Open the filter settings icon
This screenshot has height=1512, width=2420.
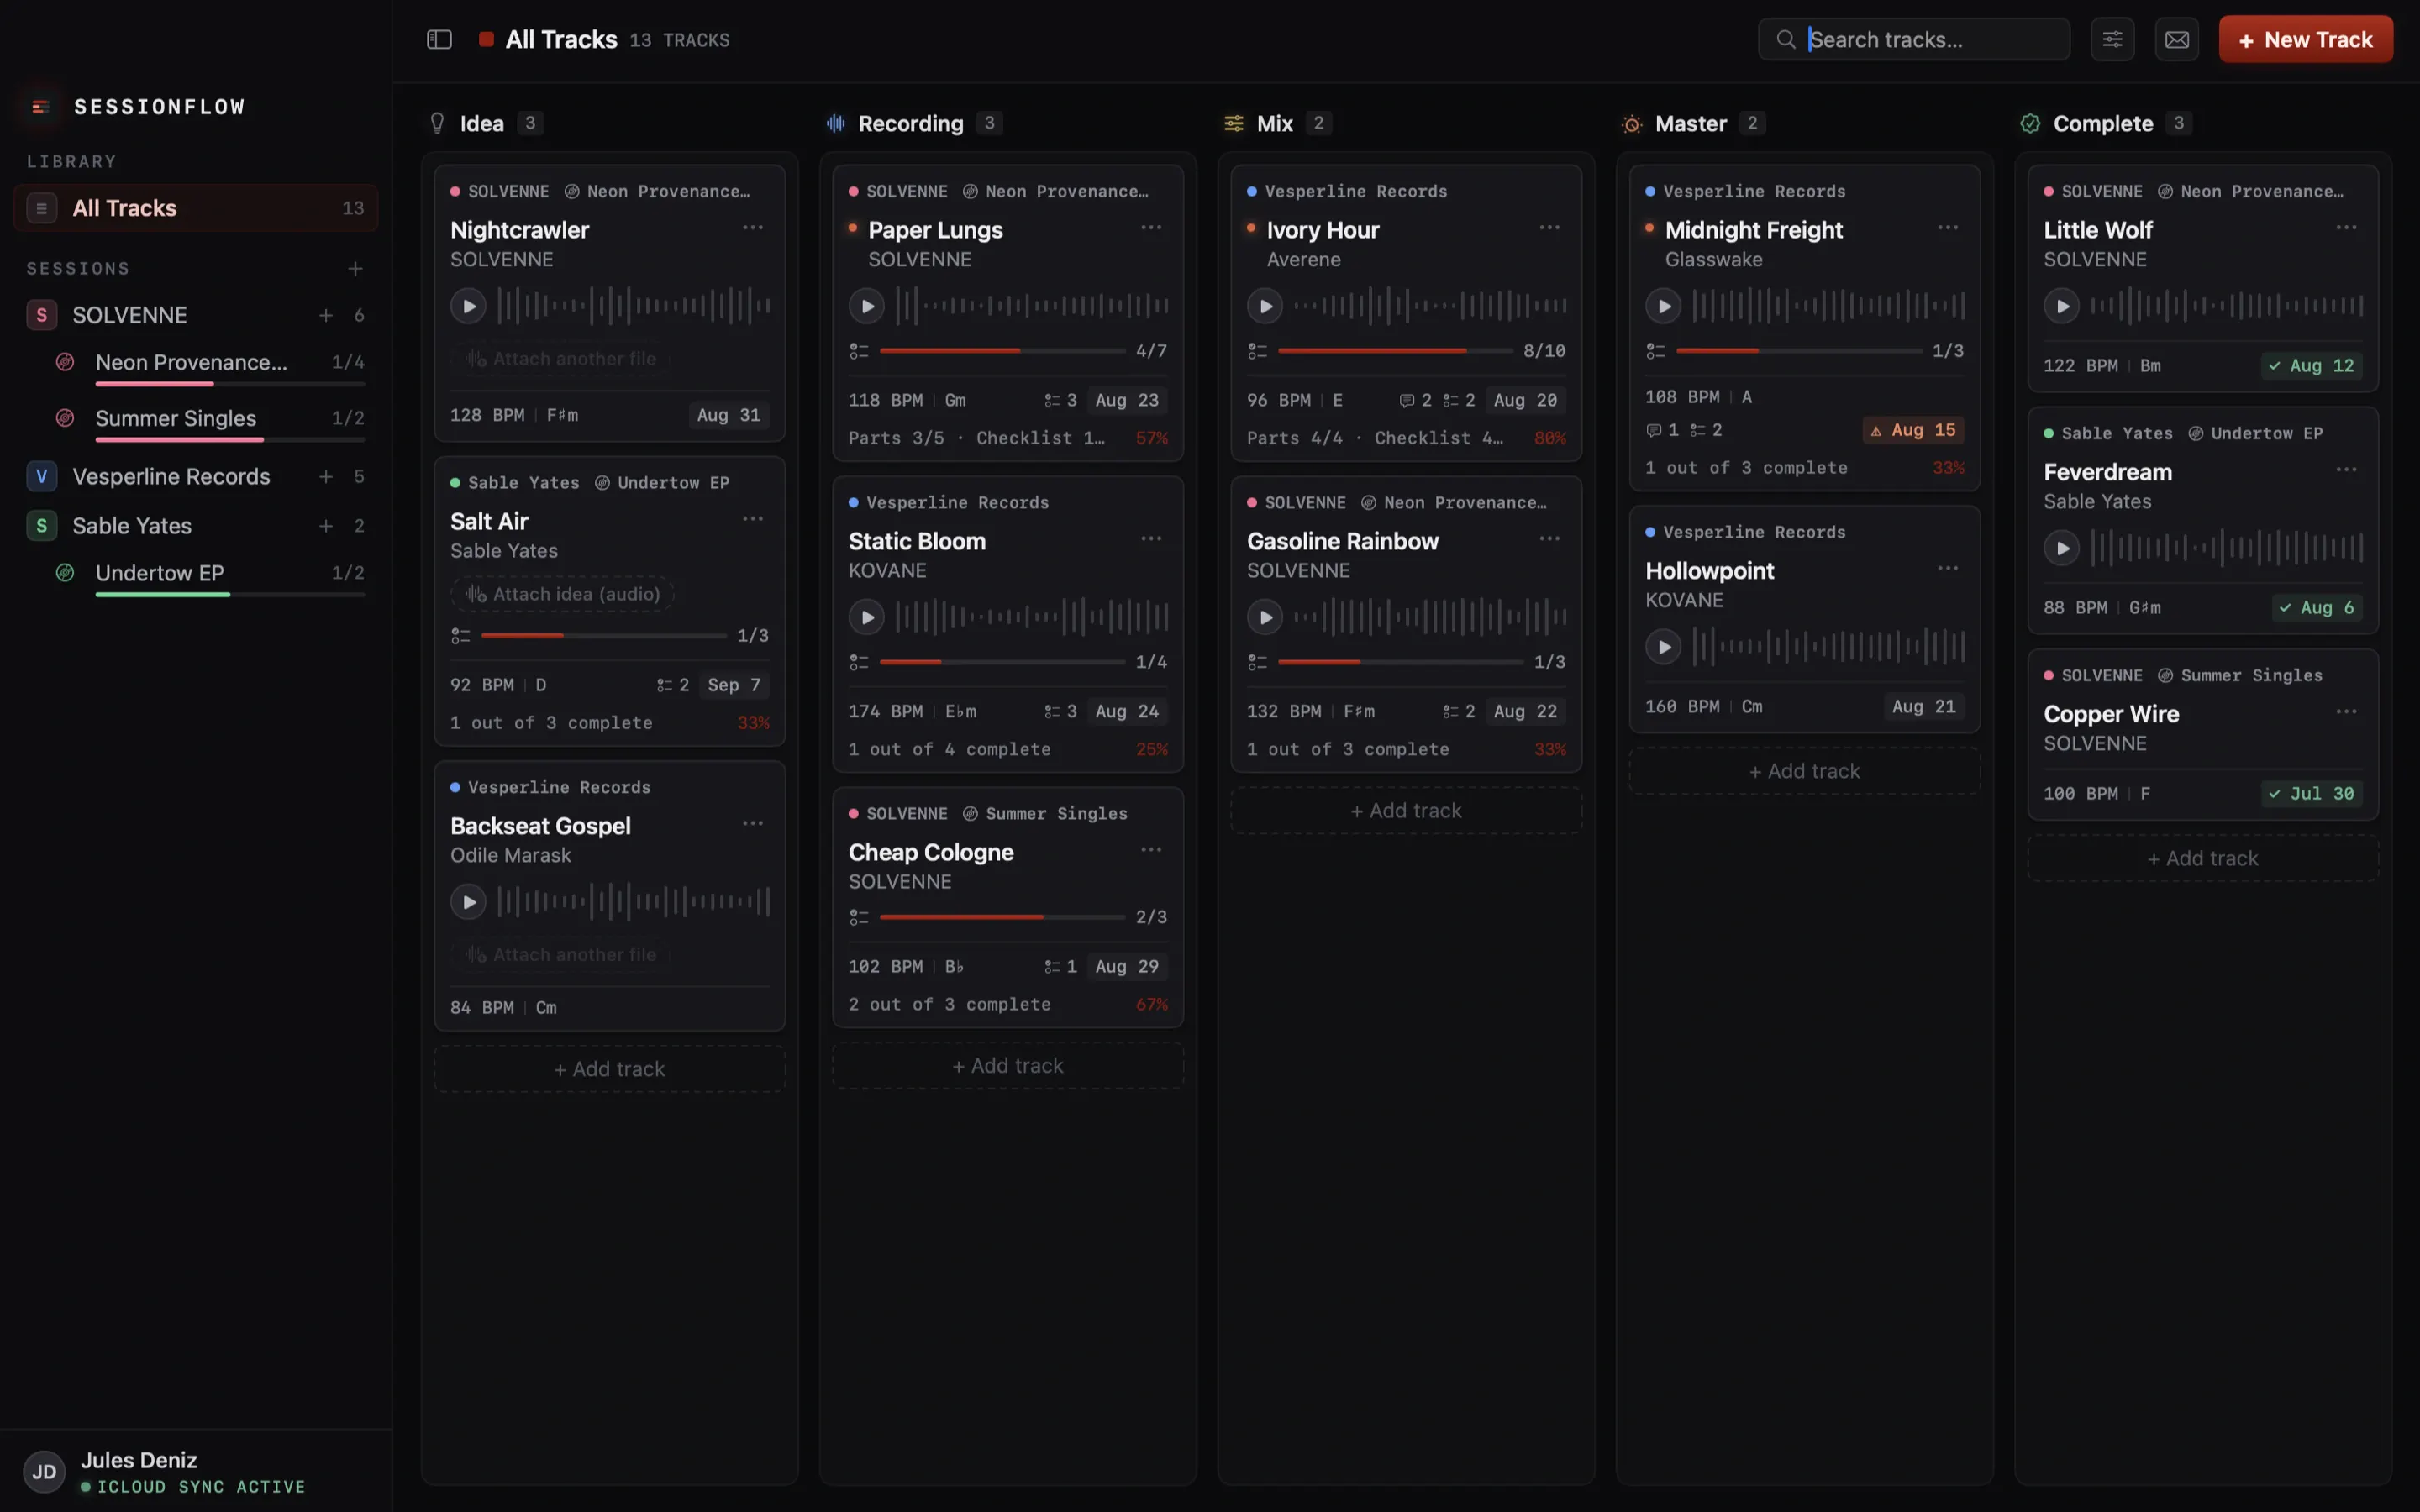click(2112, 39)
